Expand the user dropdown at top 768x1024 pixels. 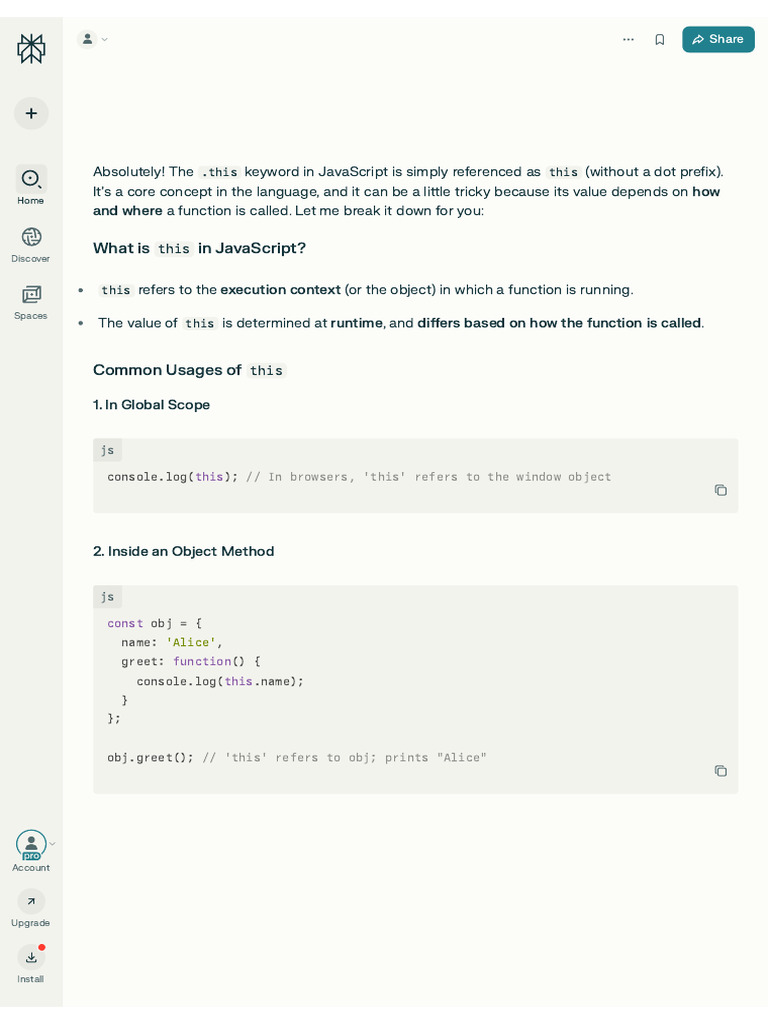tap(95, 39)
